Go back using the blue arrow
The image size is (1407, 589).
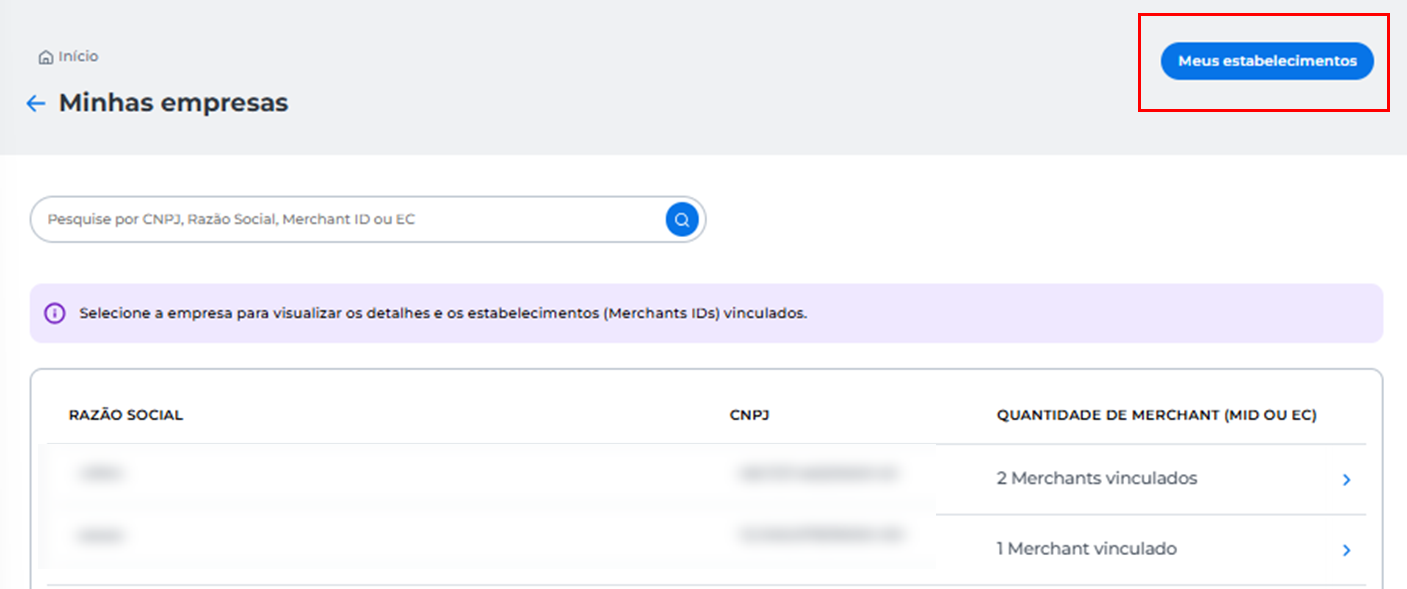(x=36, y=103)
